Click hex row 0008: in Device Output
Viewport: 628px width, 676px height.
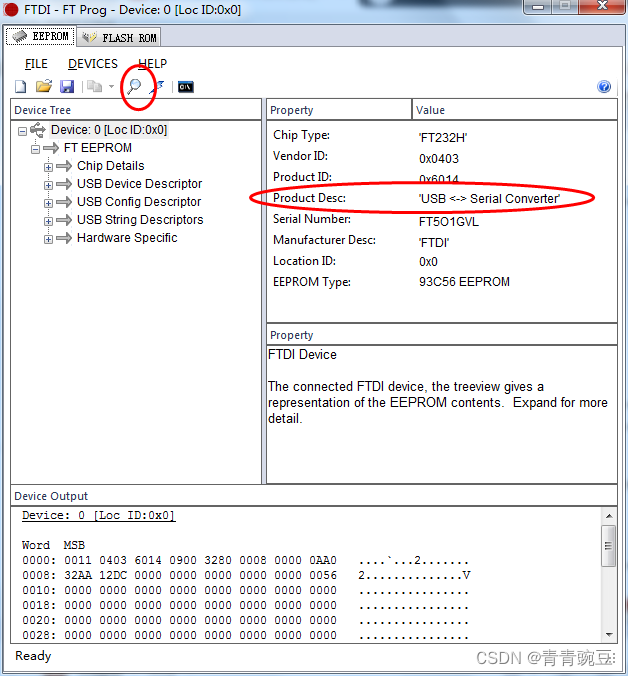(x=246, y=575)
